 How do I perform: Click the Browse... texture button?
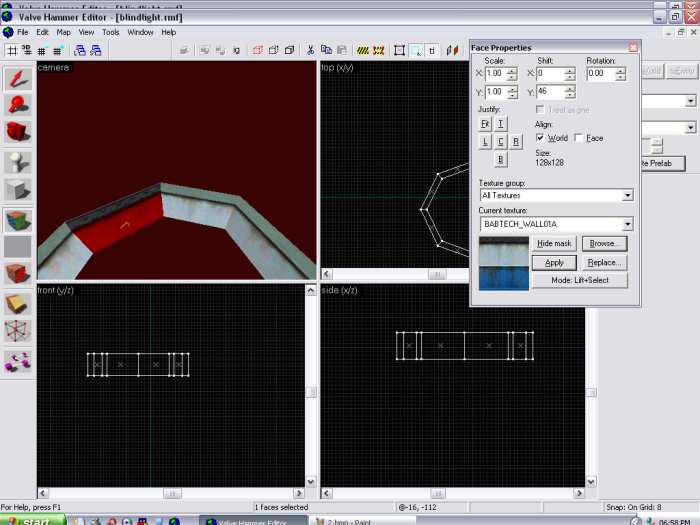click(x=603, y=243)
